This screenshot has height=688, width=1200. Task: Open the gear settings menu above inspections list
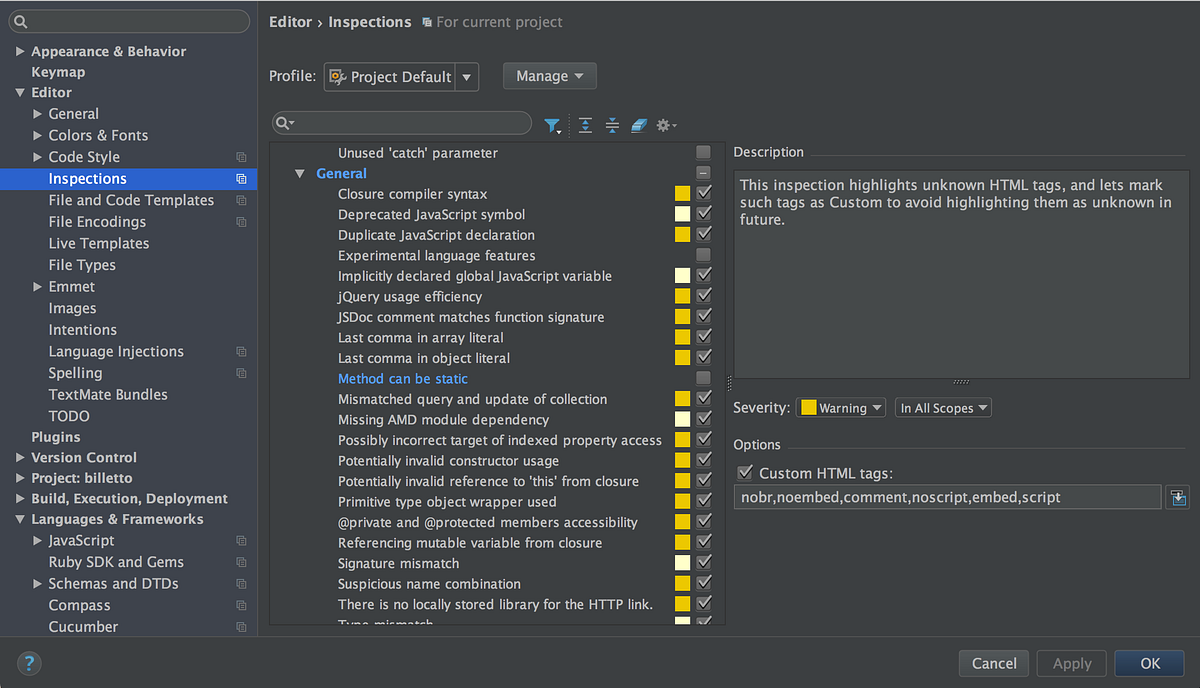click(x=665, y=125)
